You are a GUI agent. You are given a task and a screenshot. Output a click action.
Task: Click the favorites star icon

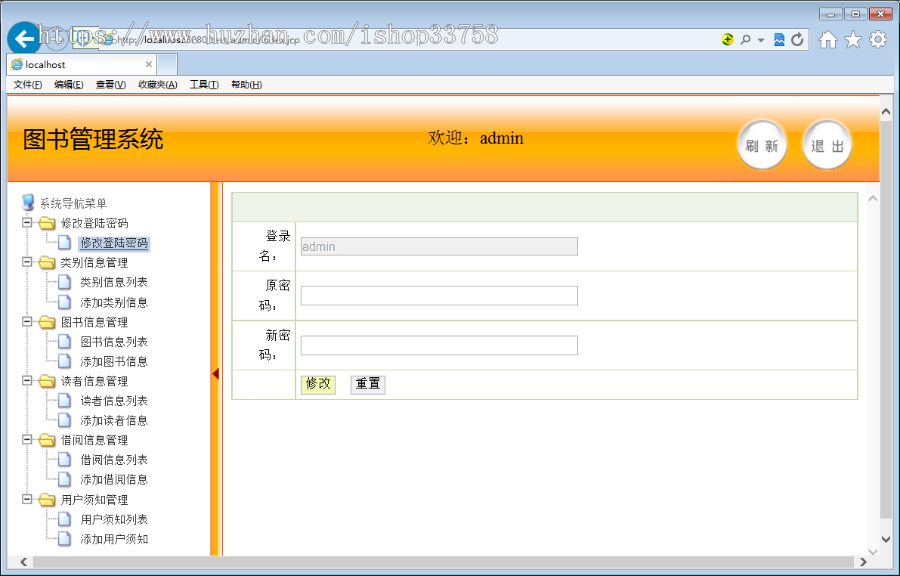(856, 39)
